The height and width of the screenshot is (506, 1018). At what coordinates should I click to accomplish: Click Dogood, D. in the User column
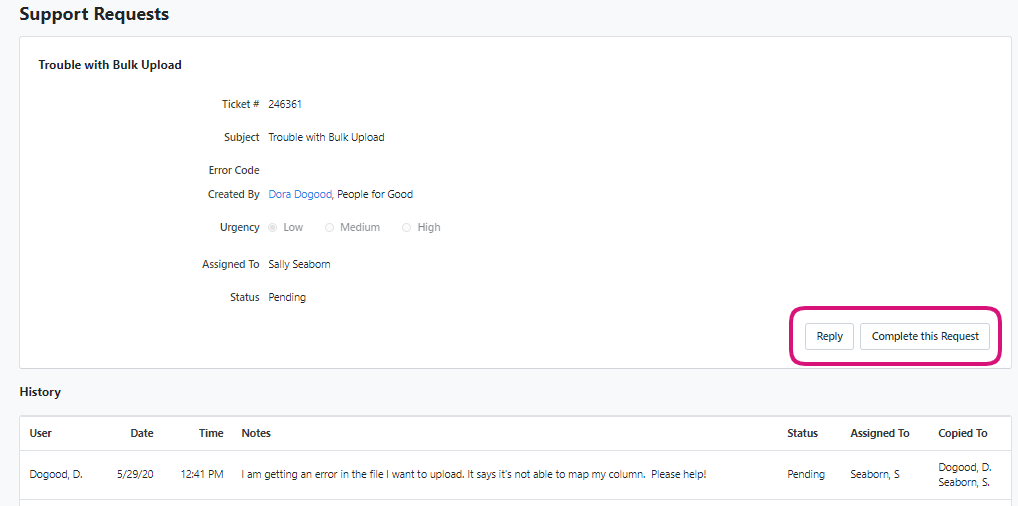point(56,474)
